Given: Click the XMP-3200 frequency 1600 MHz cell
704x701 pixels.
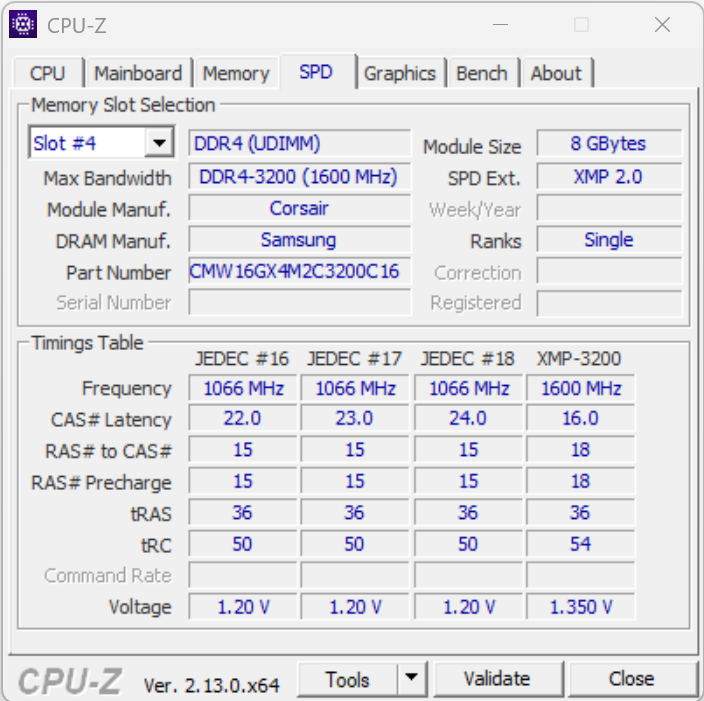Looking at the screenshot, I should pos(581,388).
